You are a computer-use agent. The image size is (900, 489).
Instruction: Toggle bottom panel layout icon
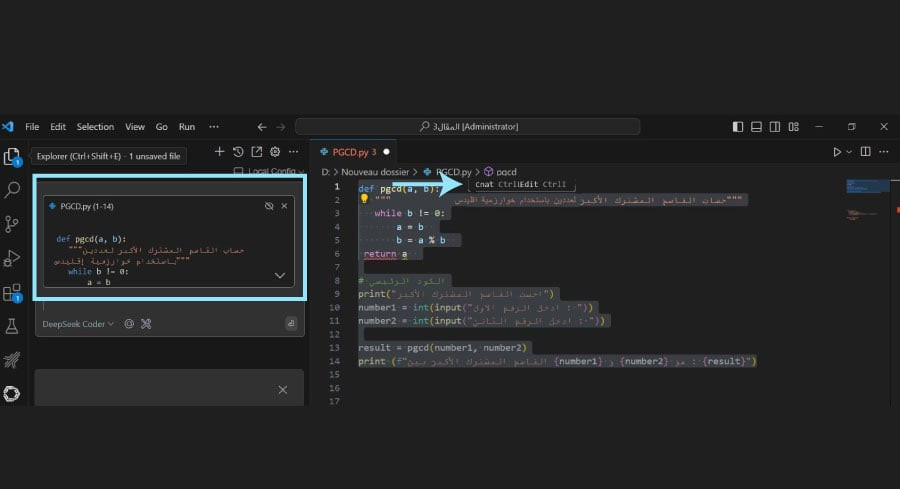click(757, 127)
